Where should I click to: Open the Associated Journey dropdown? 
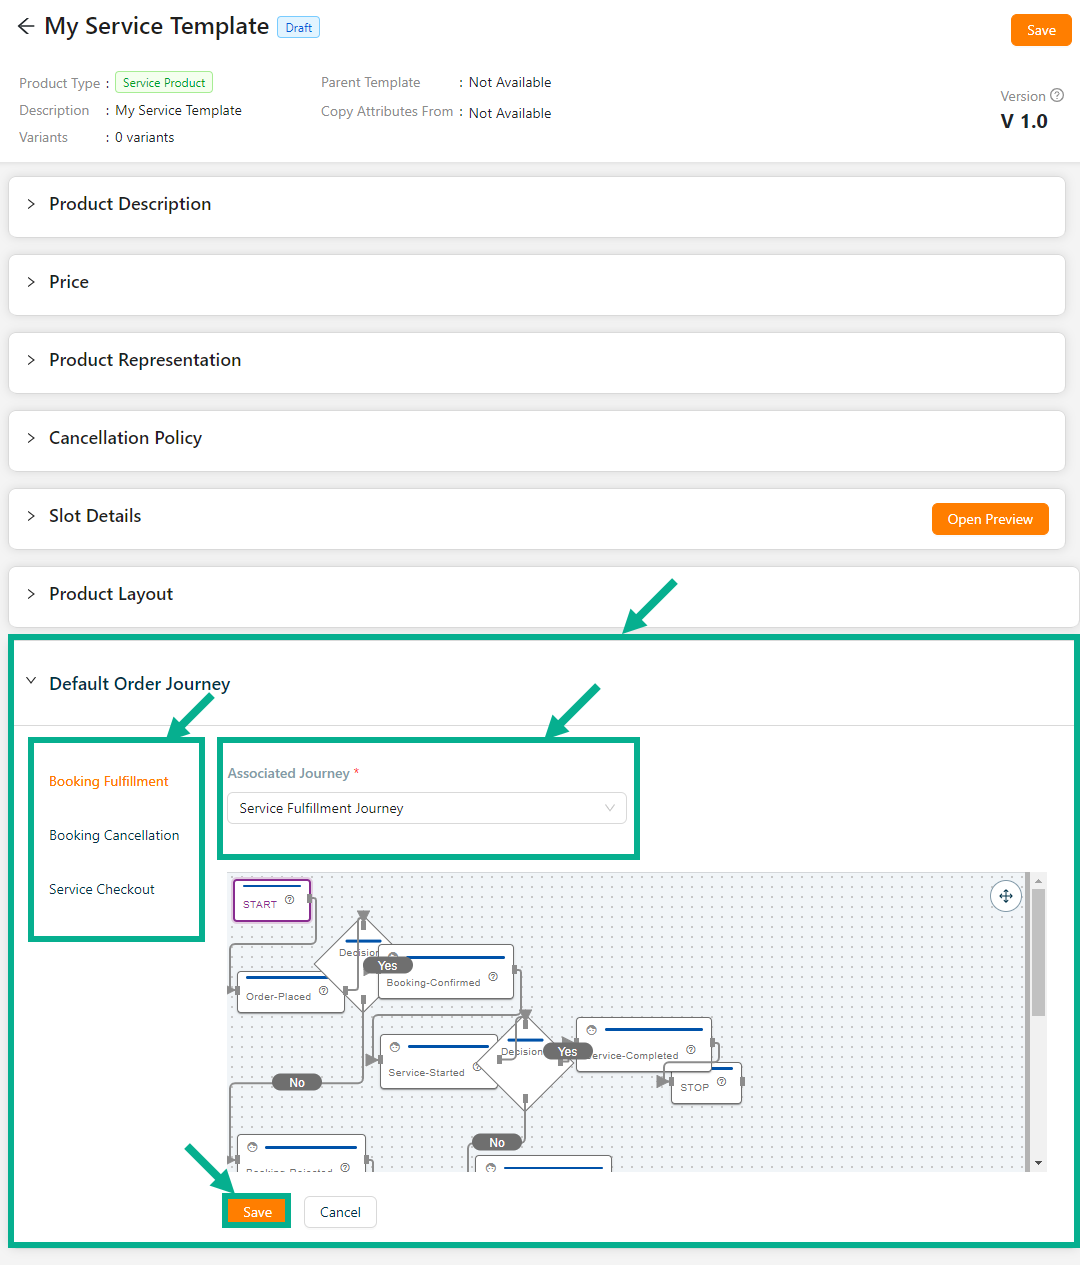point(427,808)
